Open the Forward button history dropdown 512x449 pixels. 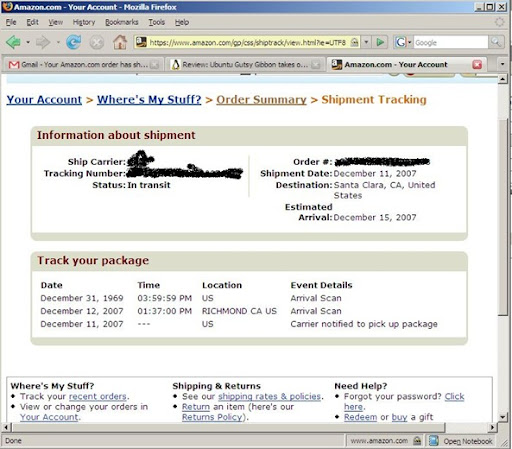pyautogui.click(x=58, y=42)
